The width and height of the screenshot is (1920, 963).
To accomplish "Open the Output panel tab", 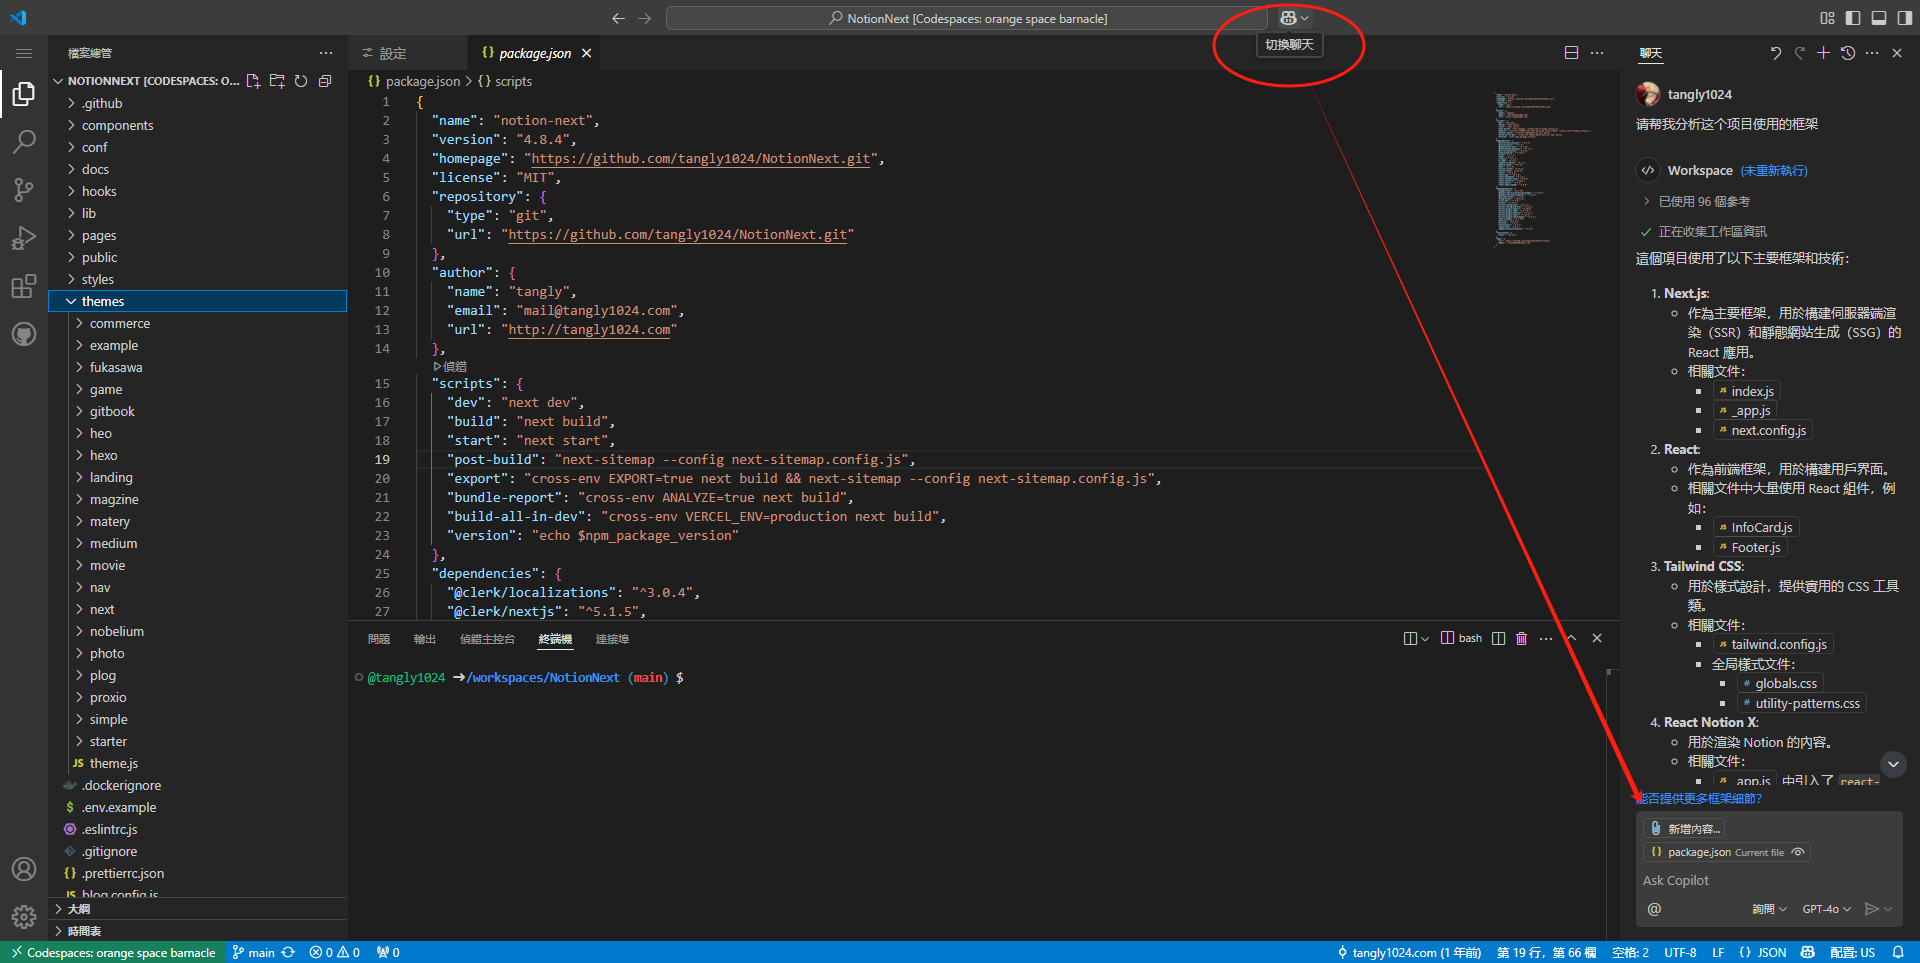I will (425, 639).
